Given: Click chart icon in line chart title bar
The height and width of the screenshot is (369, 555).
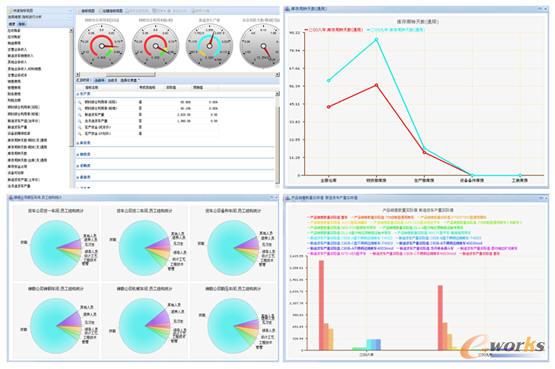Looking at the screenshot, I should point(287,8).
